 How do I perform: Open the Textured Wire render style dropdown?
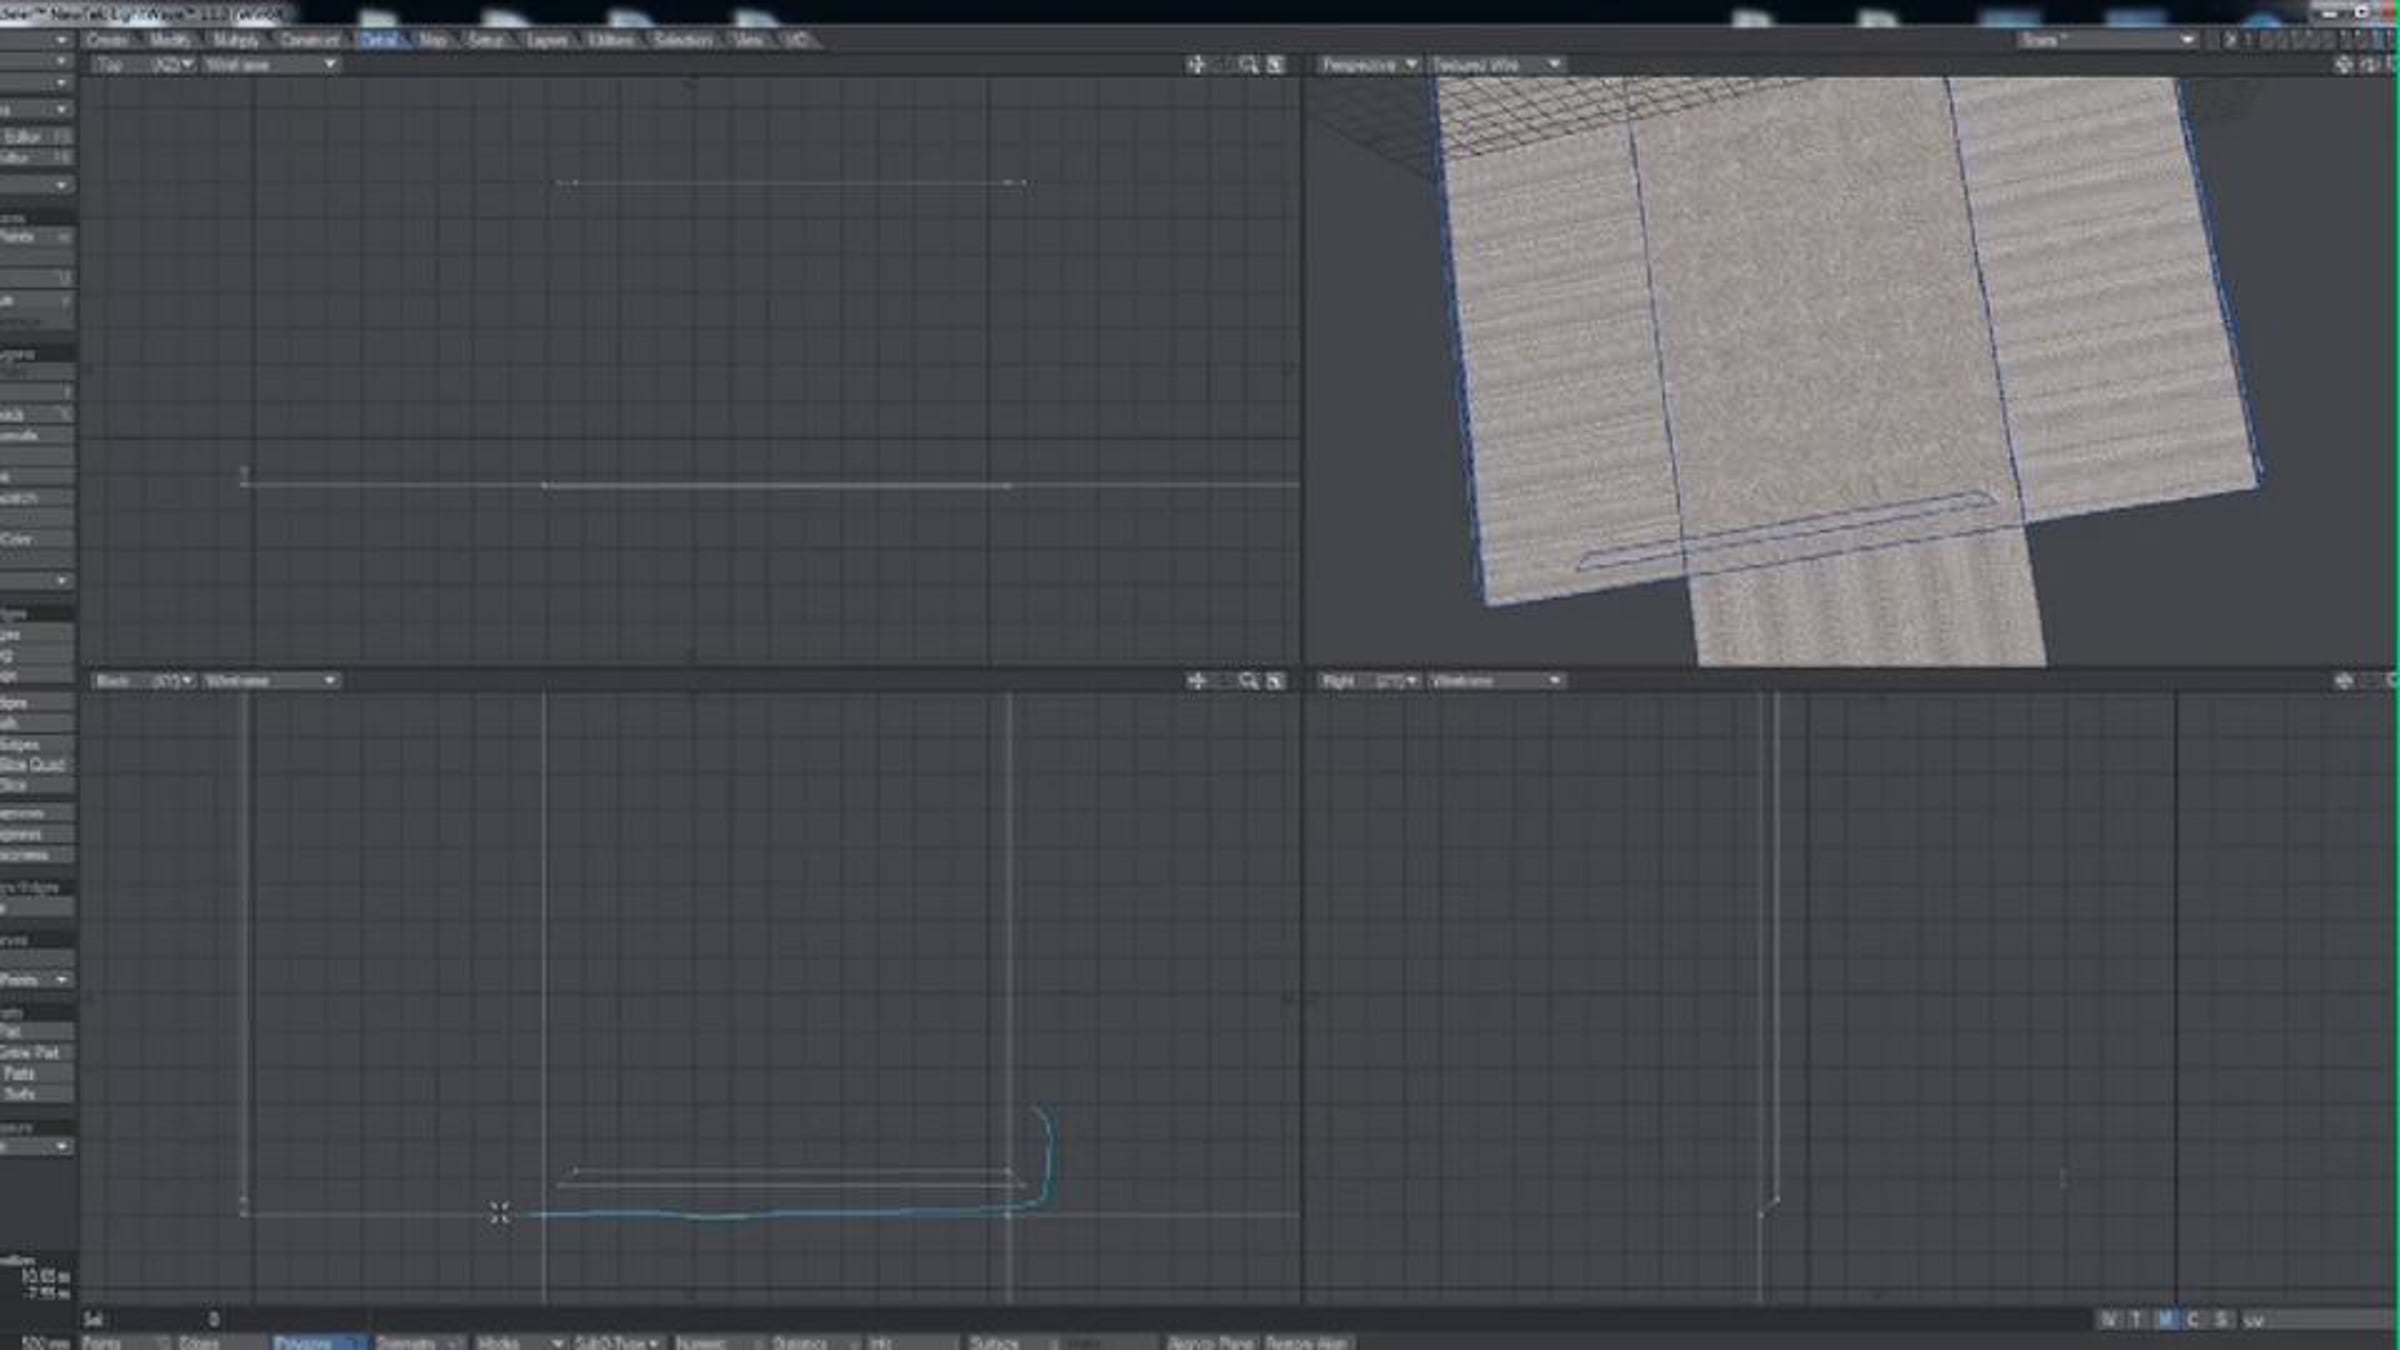(x=1496, y=65)
